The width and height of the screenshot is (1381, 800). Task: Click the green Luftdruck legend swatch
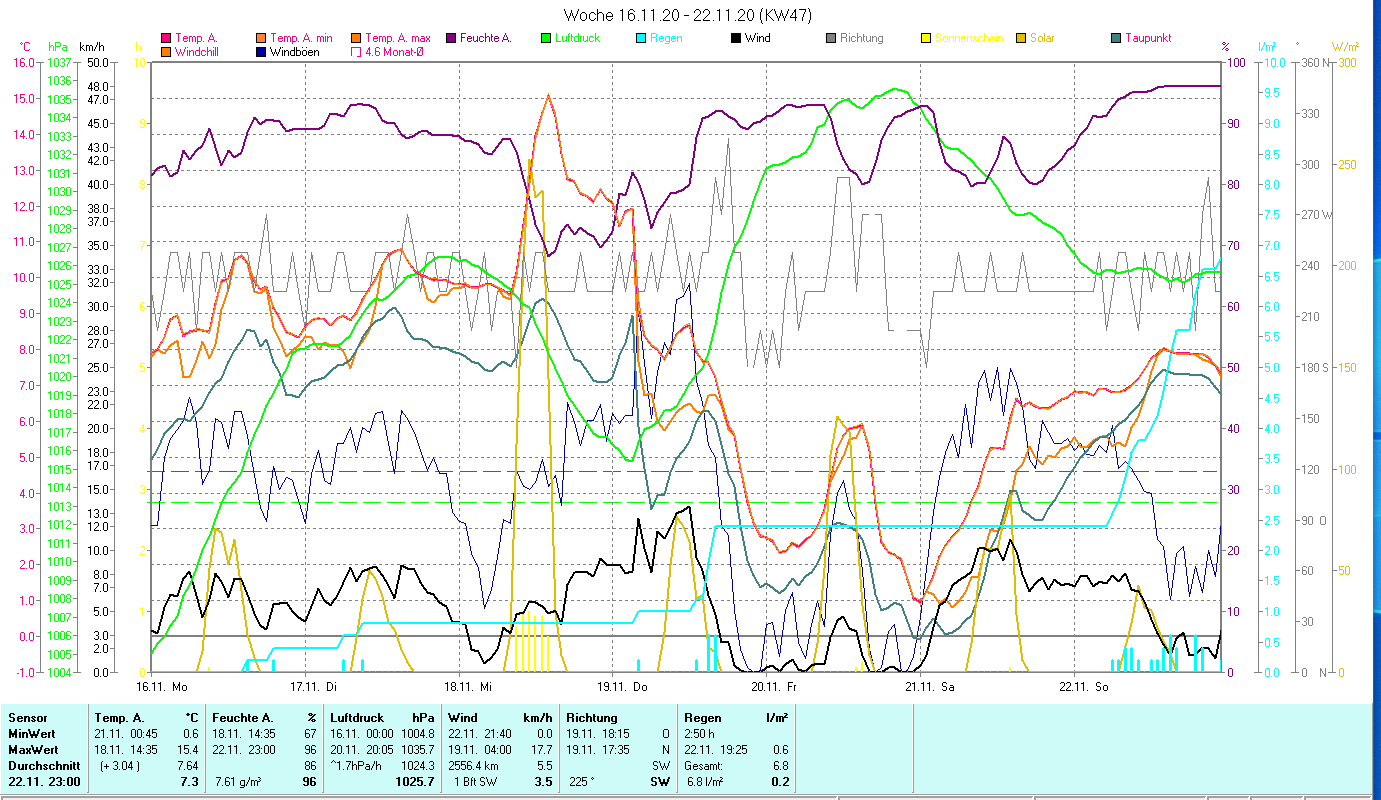pyautogui.click(x=546, y=38)
